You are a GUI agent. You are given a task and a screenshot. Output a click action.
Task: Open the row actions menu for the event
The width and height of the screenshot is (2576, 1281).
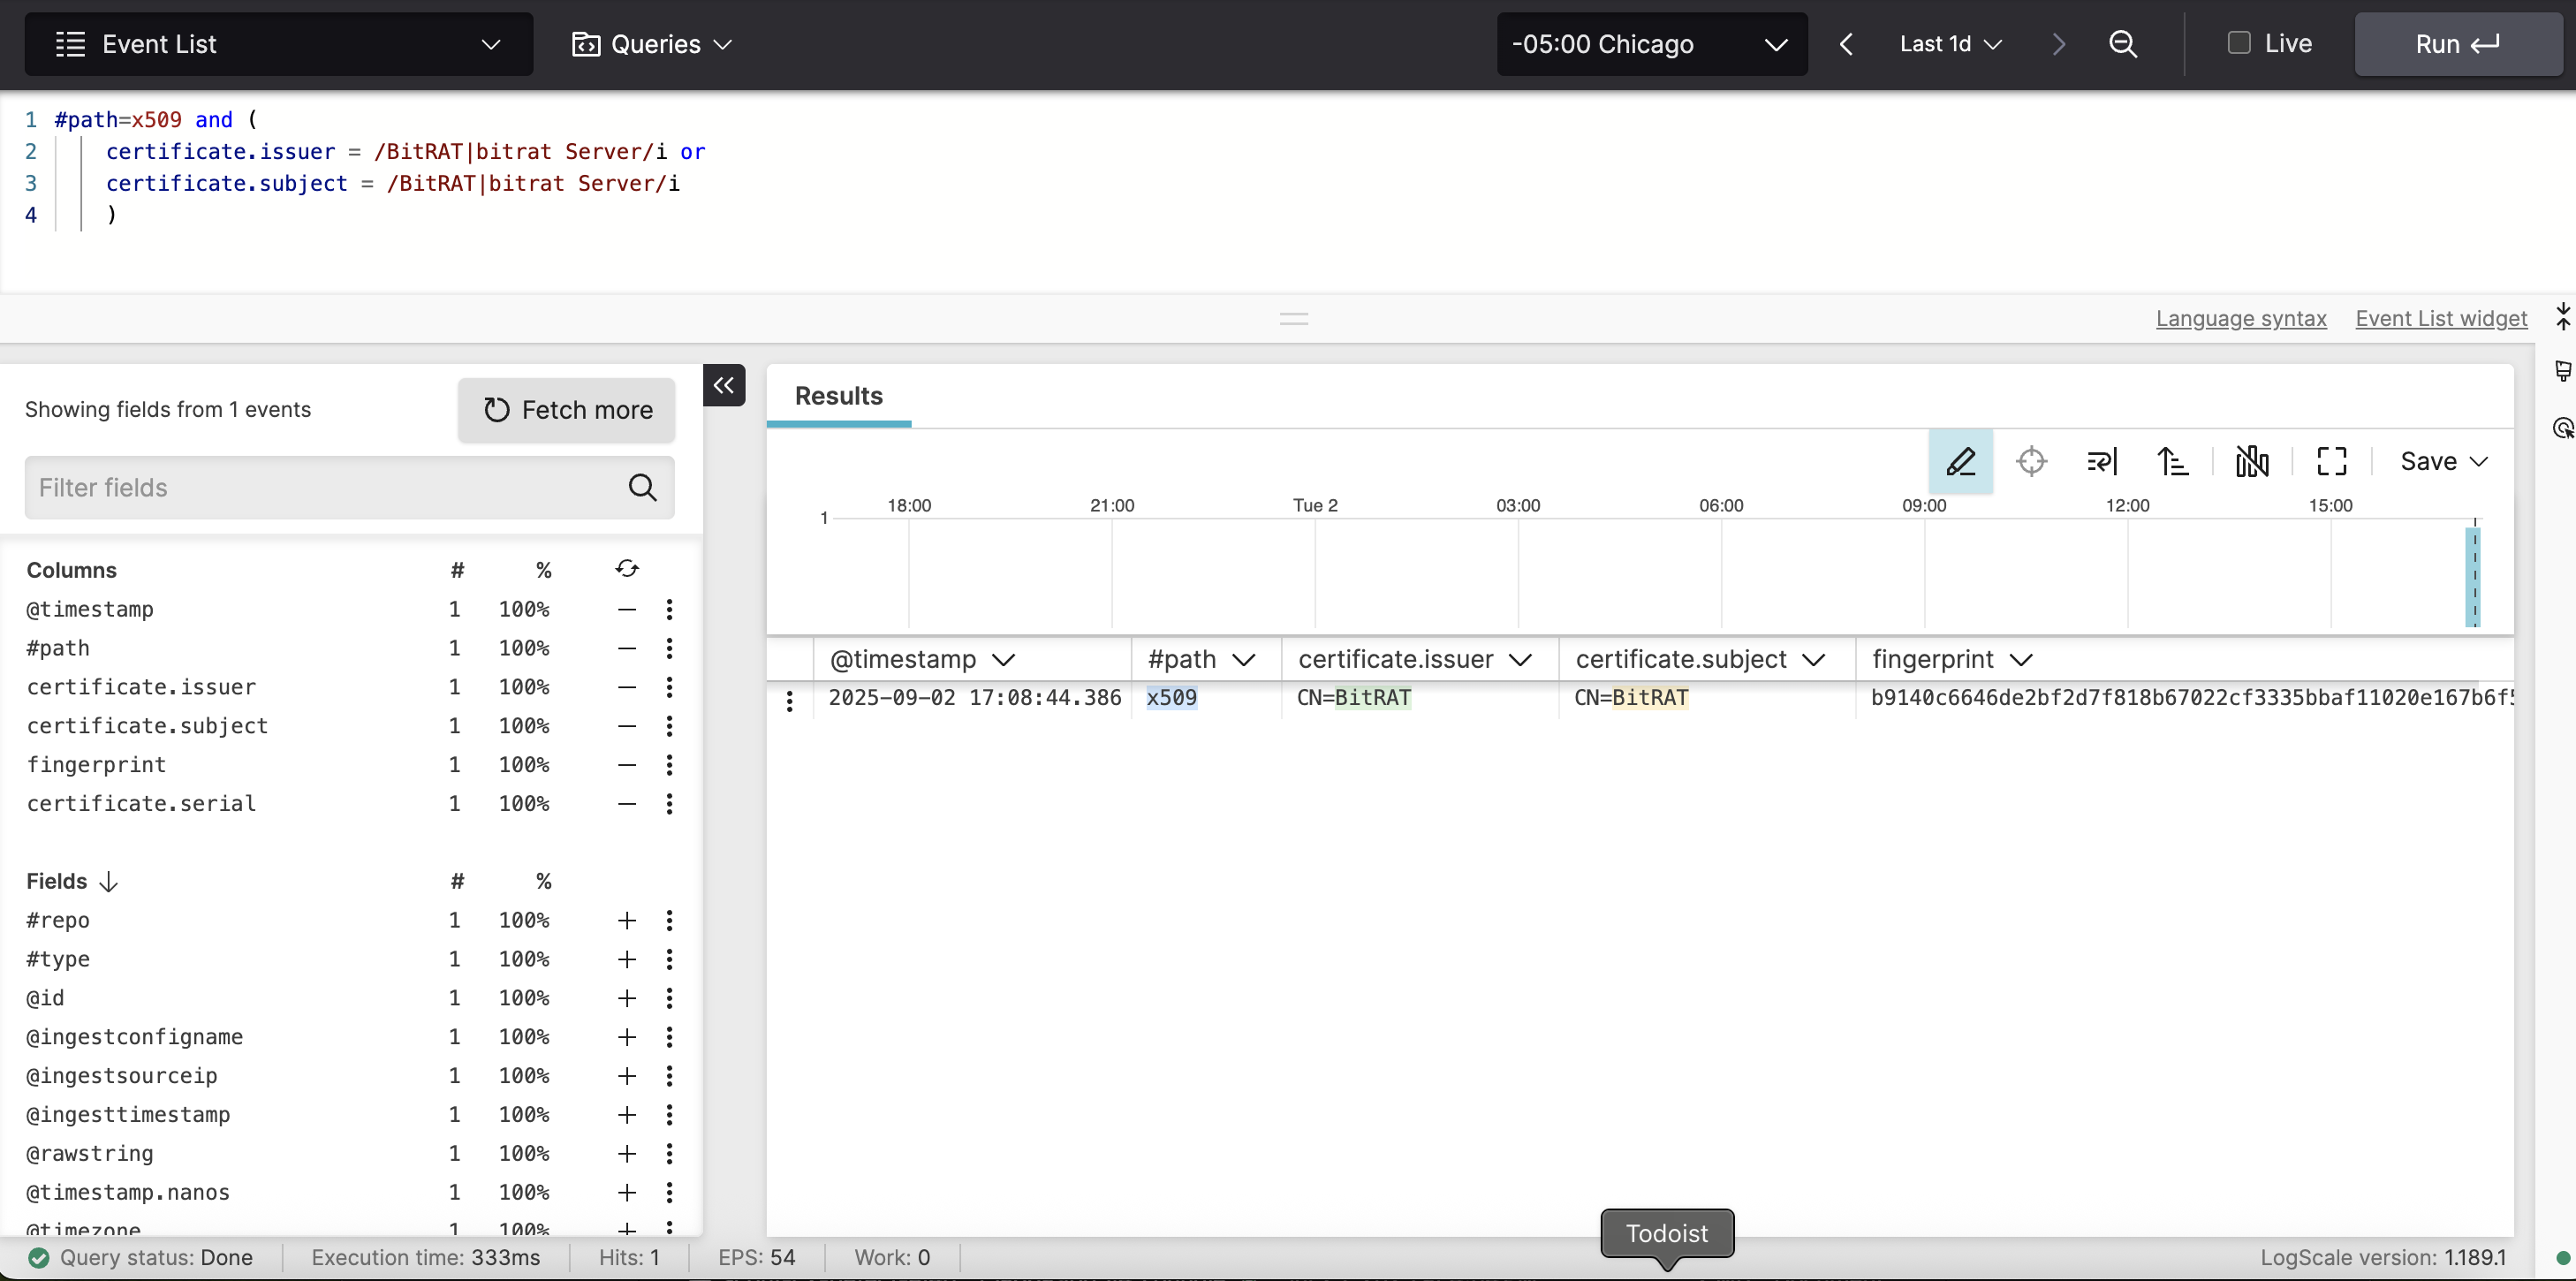[790, 700]
